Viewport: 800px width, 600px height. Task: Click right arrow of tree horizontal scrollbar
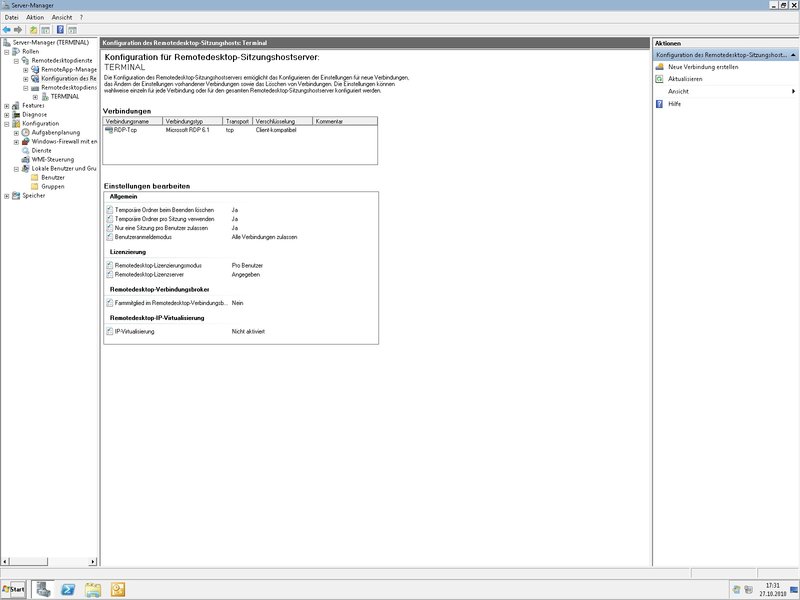click(93, 562)
